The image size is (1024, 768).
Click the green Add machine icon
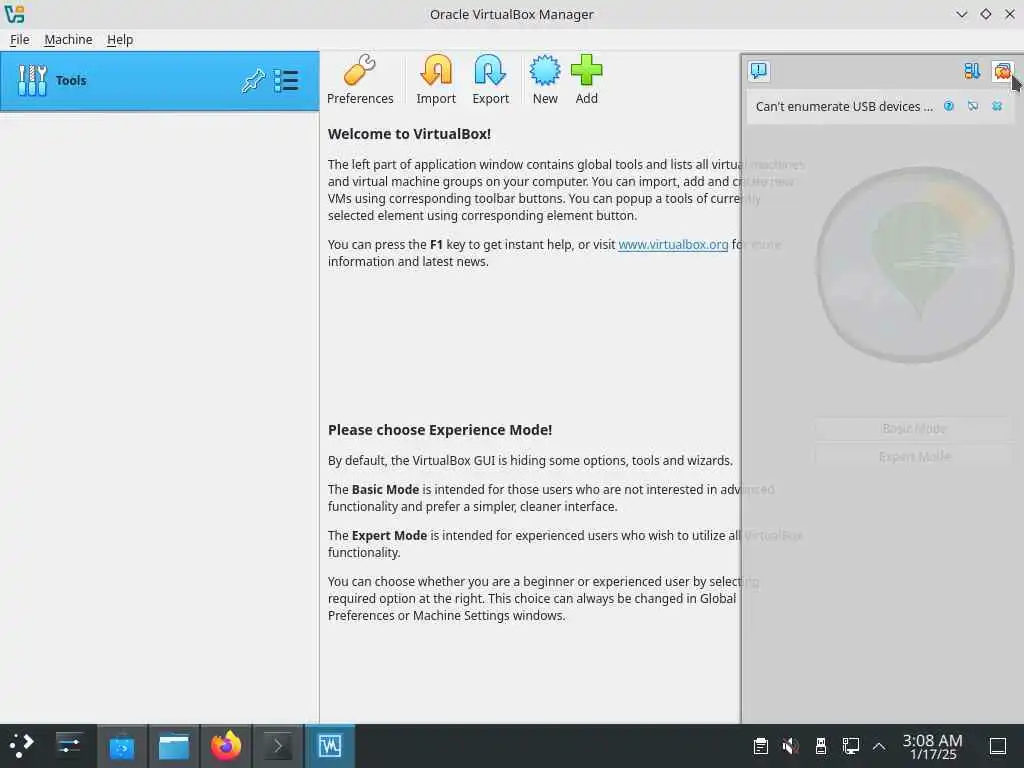(586, 80)
